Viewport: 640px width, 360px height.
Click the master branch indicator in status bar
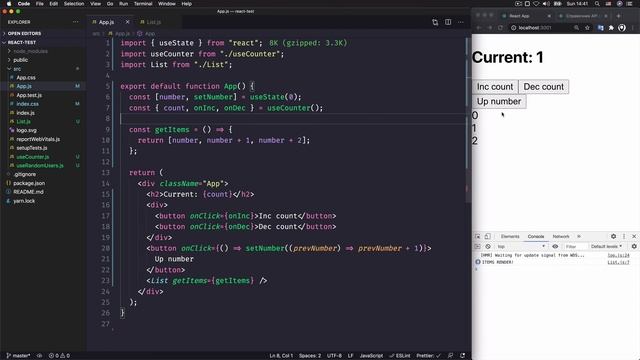click(x=19, y=356)
